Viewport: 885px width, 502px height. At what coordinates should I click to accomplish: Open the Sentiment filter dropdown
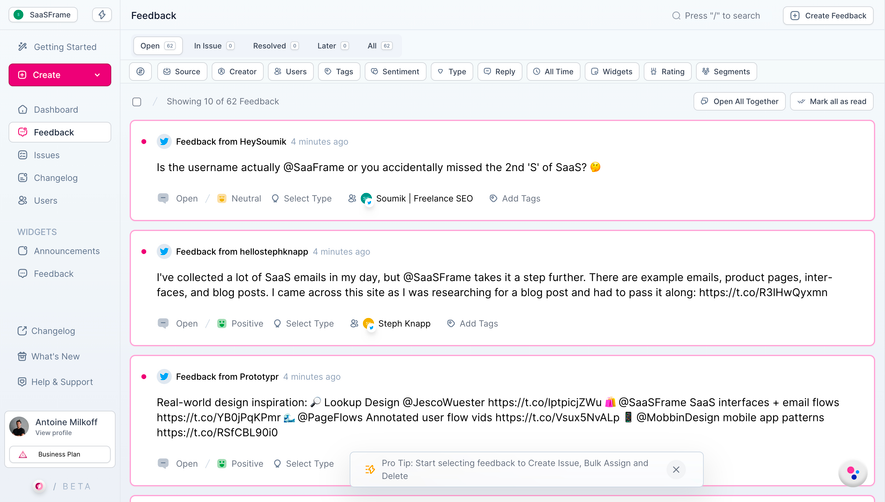[395, 72]
